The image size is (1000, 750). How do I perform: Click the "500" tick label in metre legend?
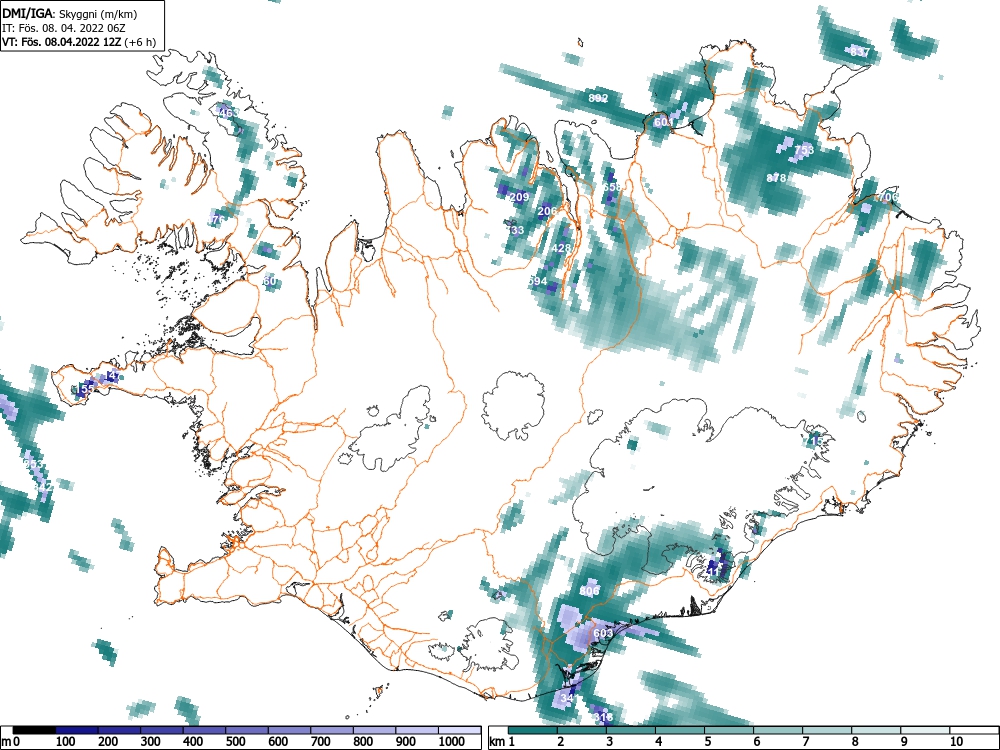pos(235,741)
